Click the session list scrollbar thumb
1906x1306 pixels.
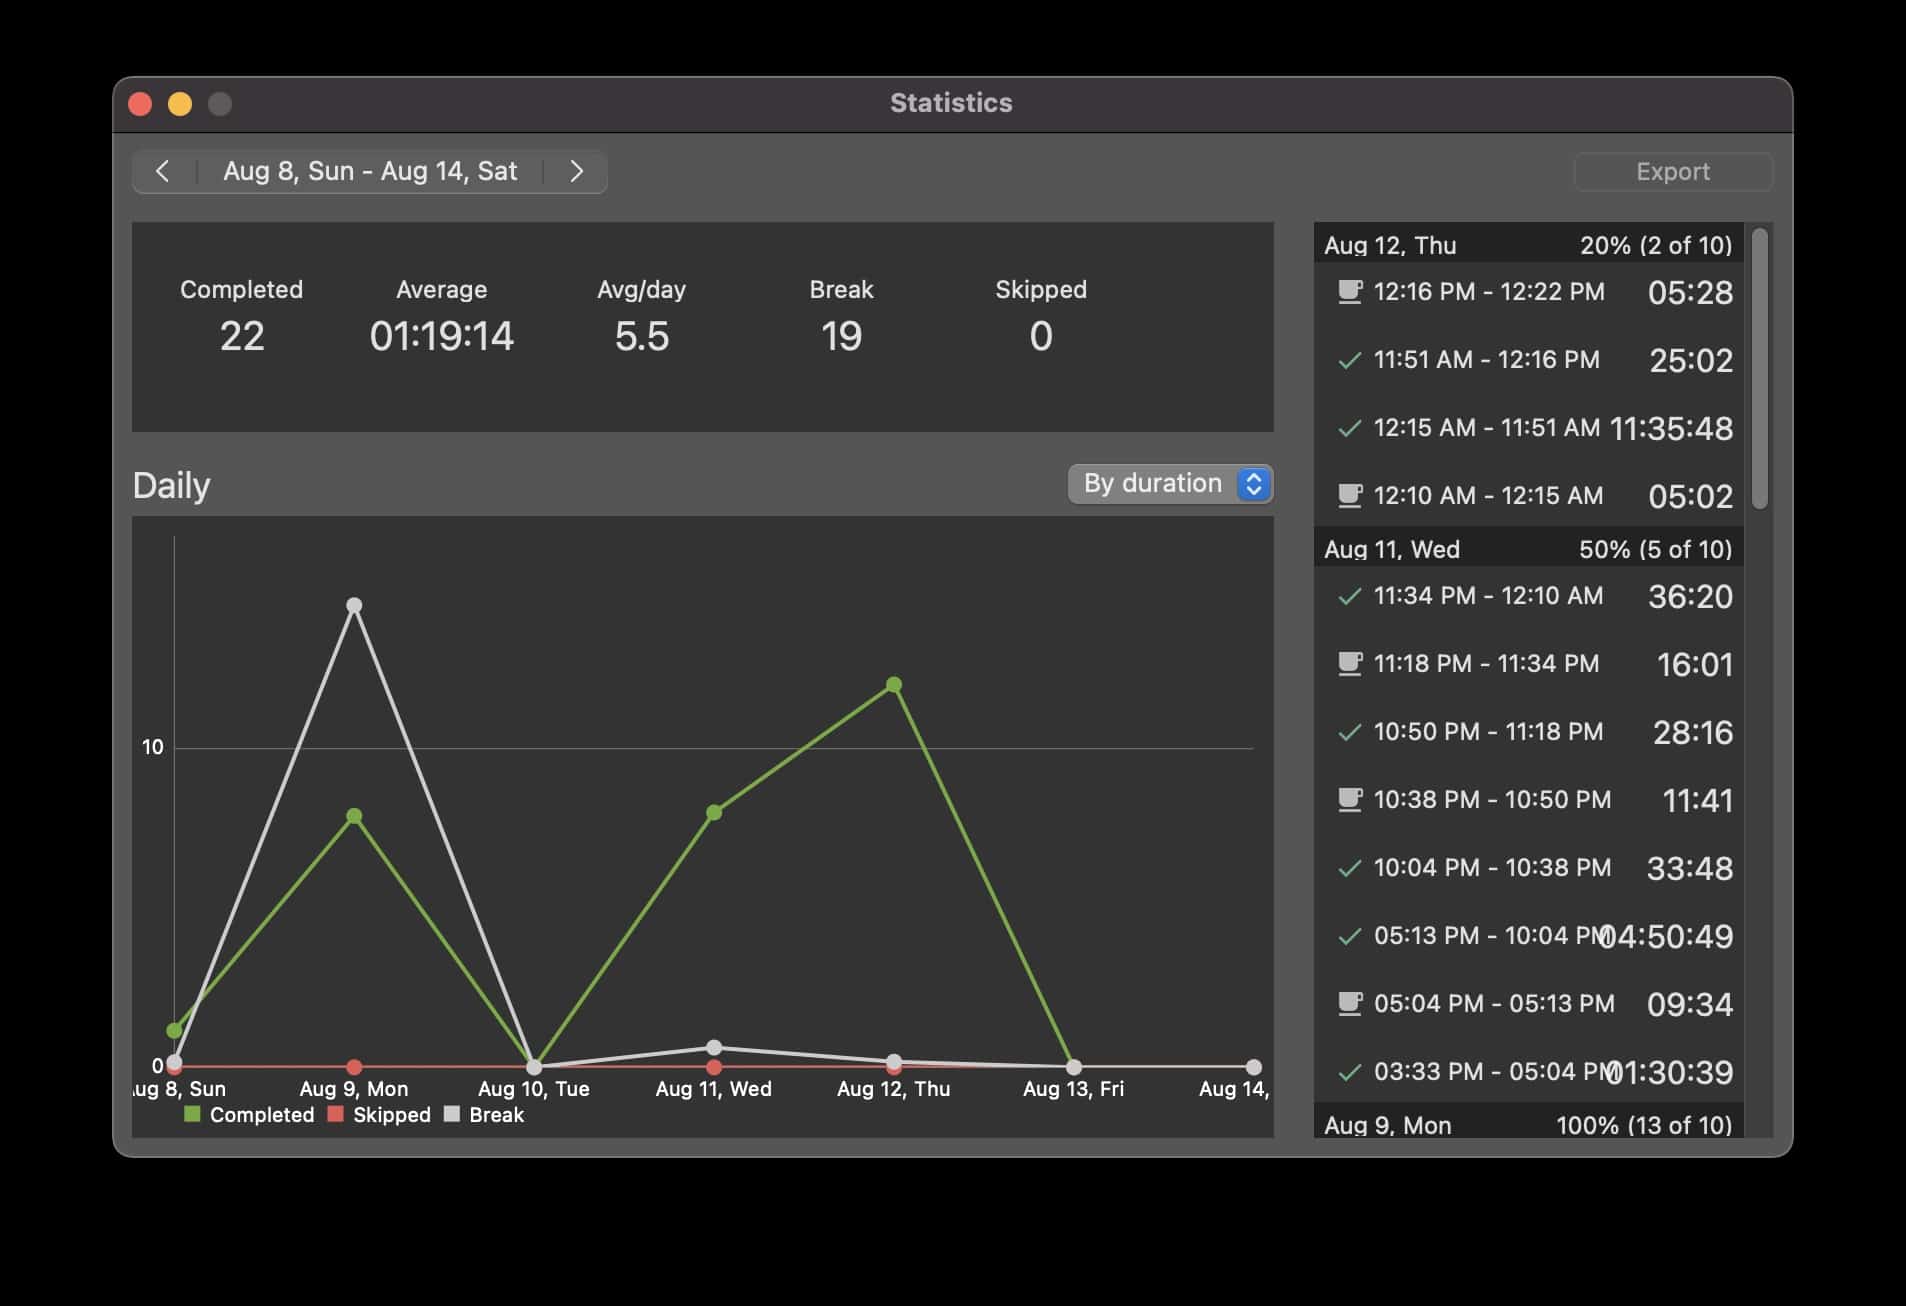point(1760,368)
